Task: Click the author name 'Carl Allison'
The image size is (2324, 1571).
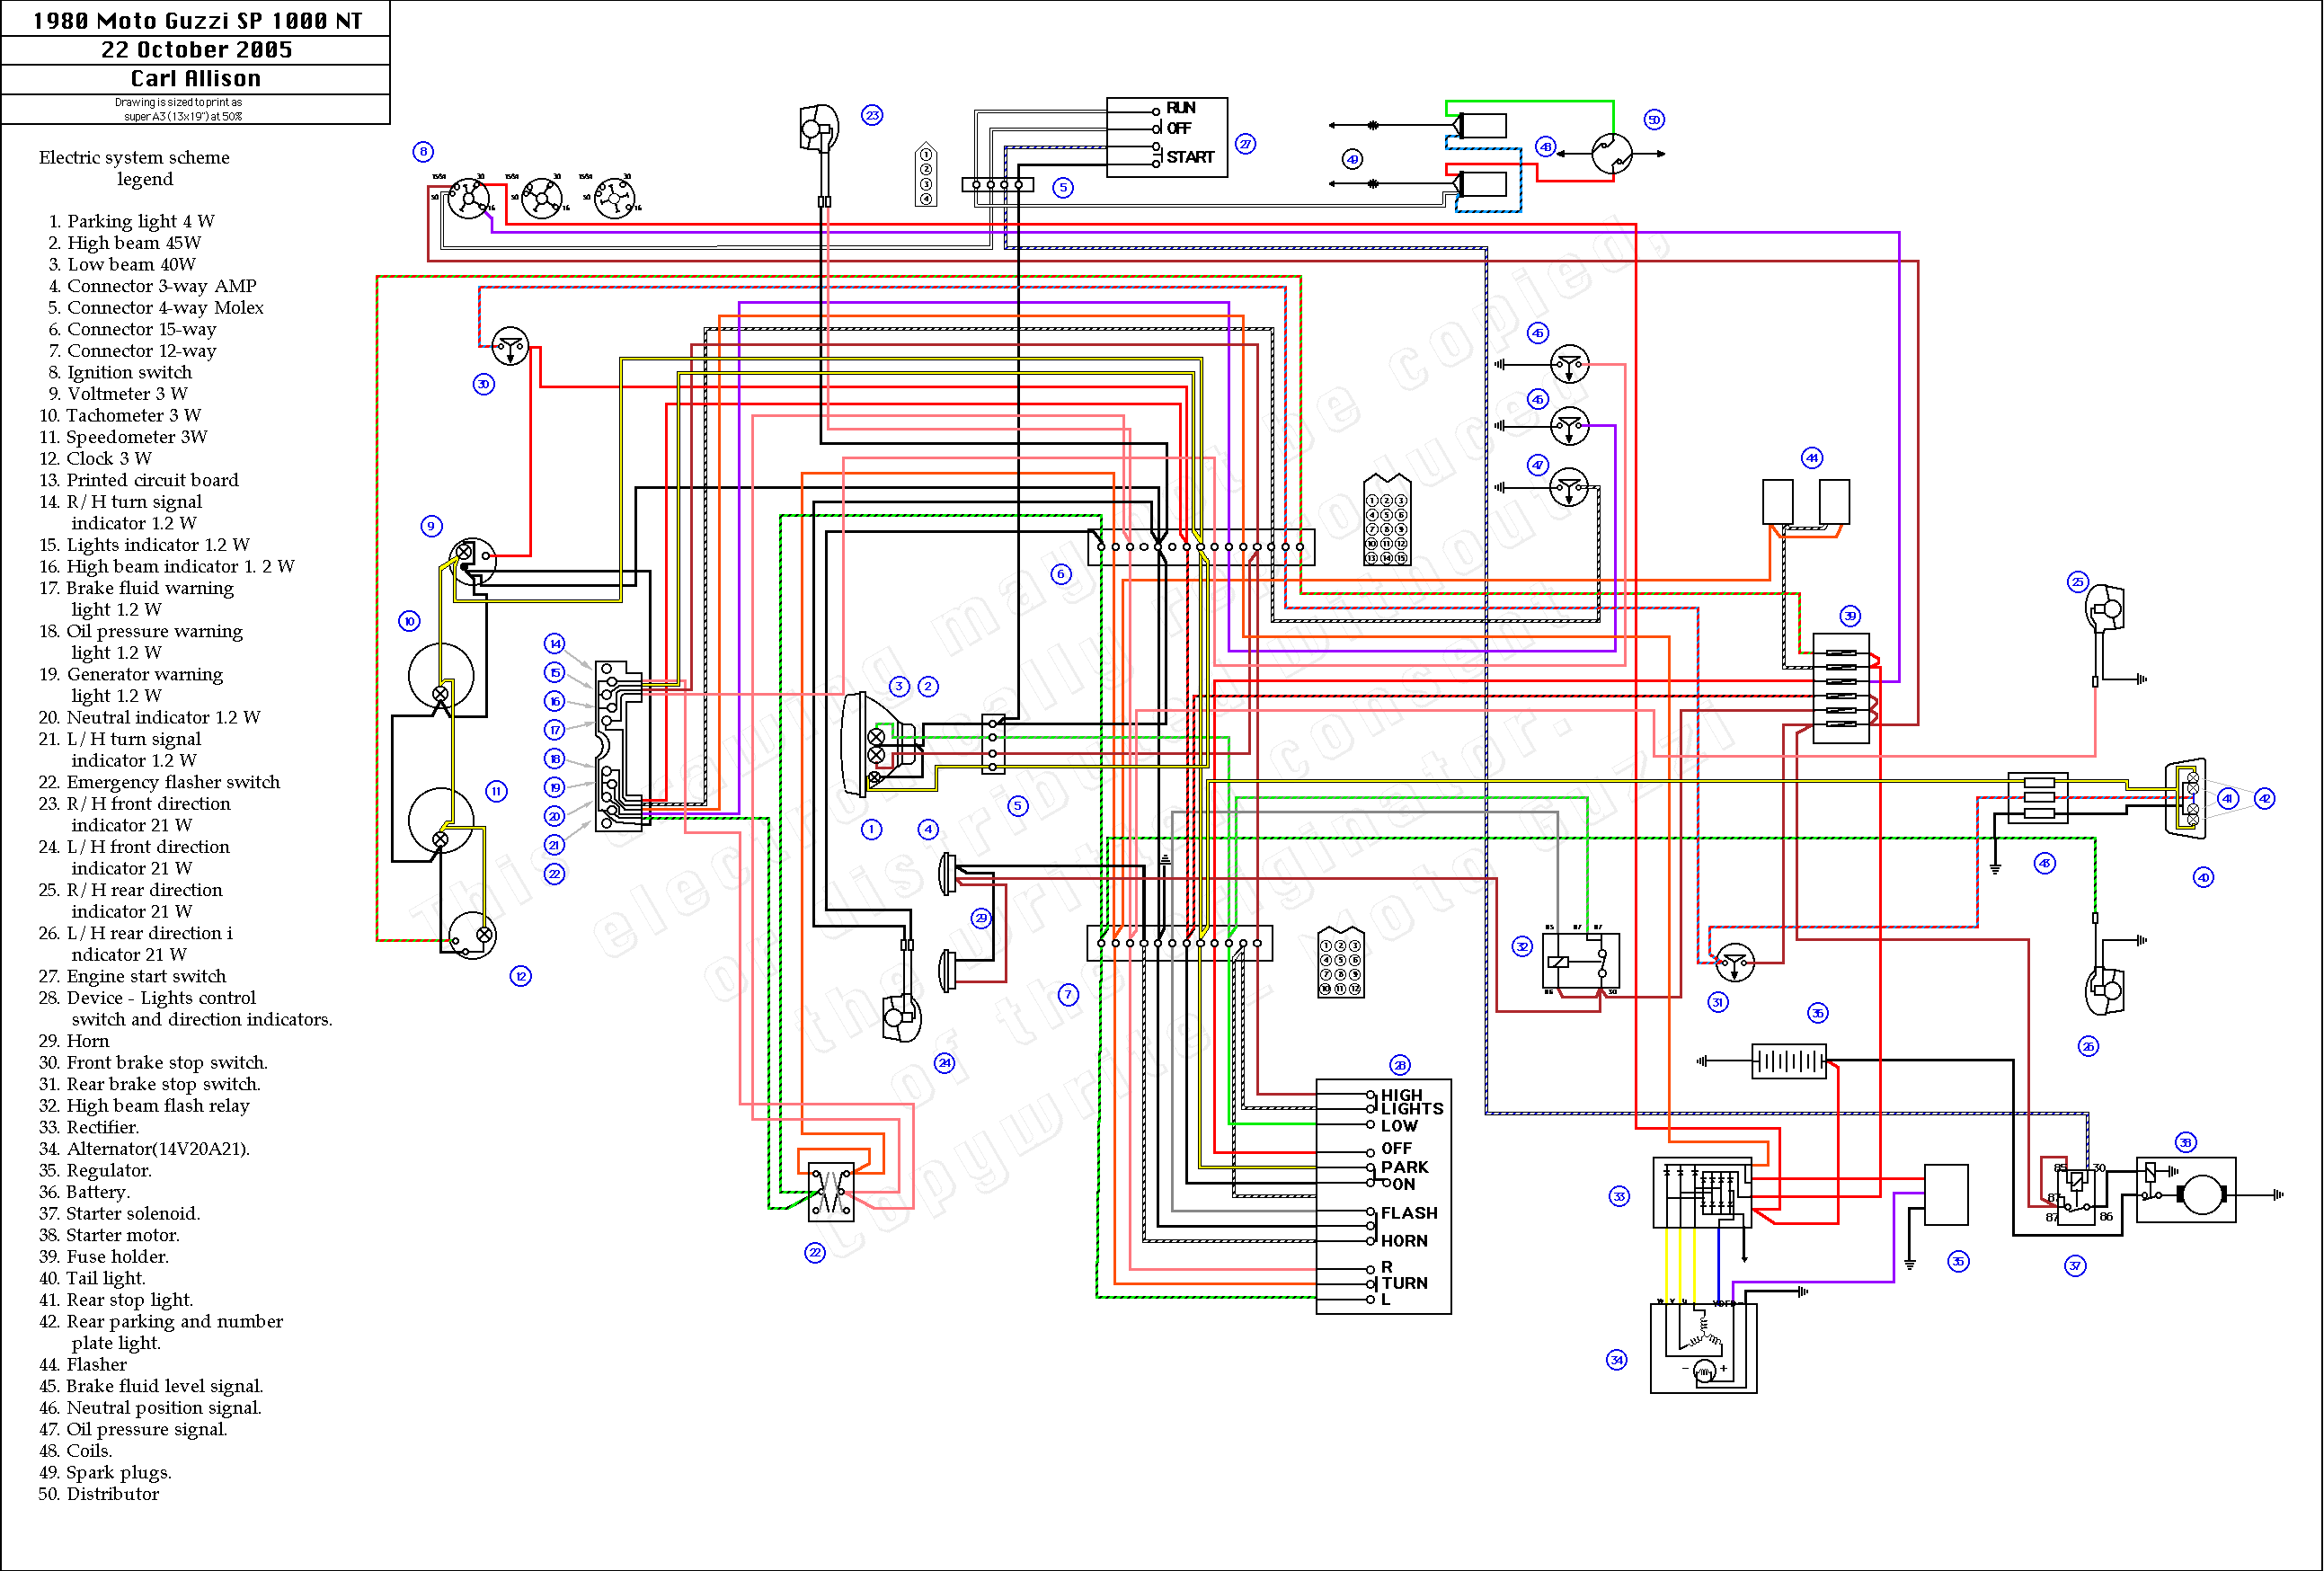Action: (x=196, y=79)
